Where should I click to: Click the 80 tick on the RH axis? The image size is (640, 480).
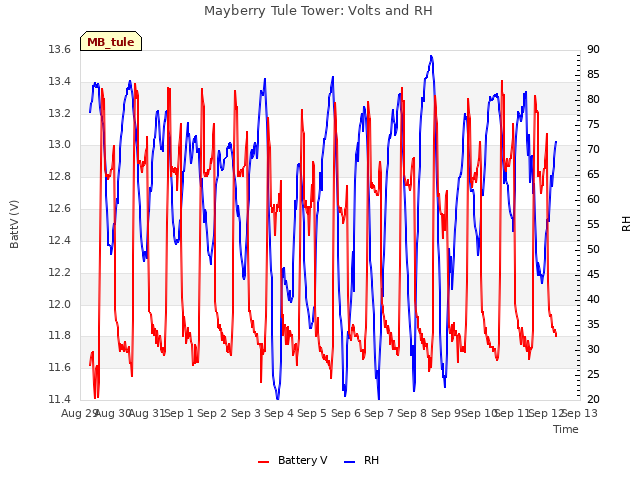click(x=593, y=99)
